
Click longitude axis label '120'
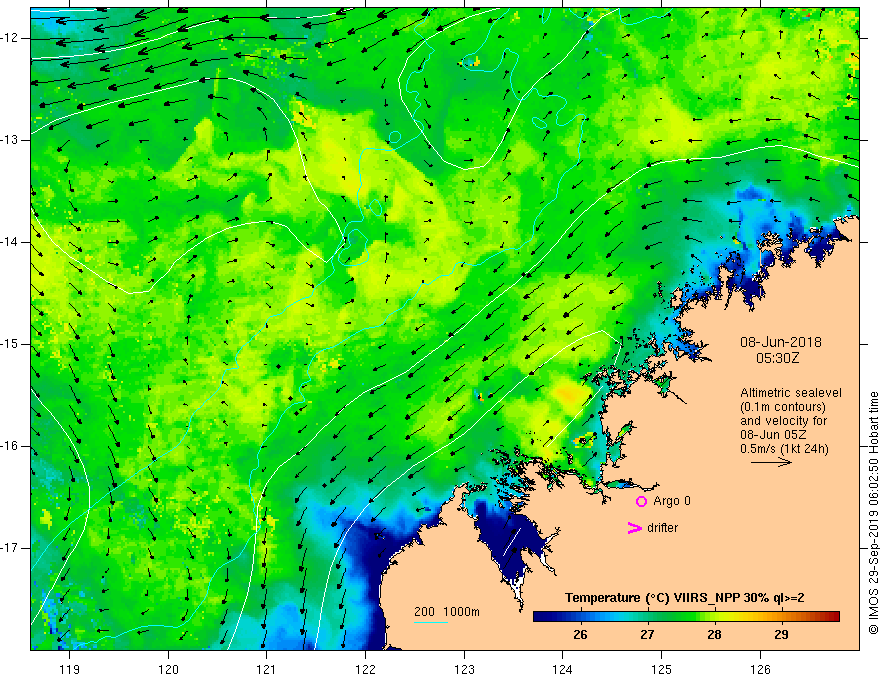pos(168,669)
